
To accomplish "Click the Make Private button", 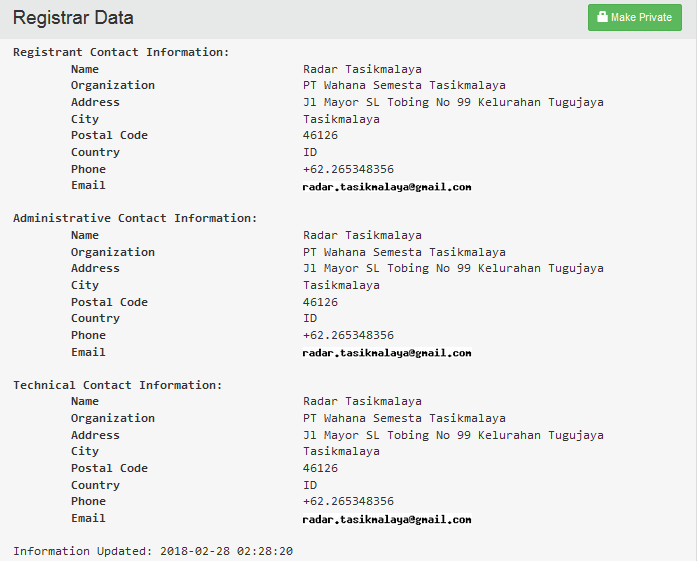I will (x=634, y=18).
